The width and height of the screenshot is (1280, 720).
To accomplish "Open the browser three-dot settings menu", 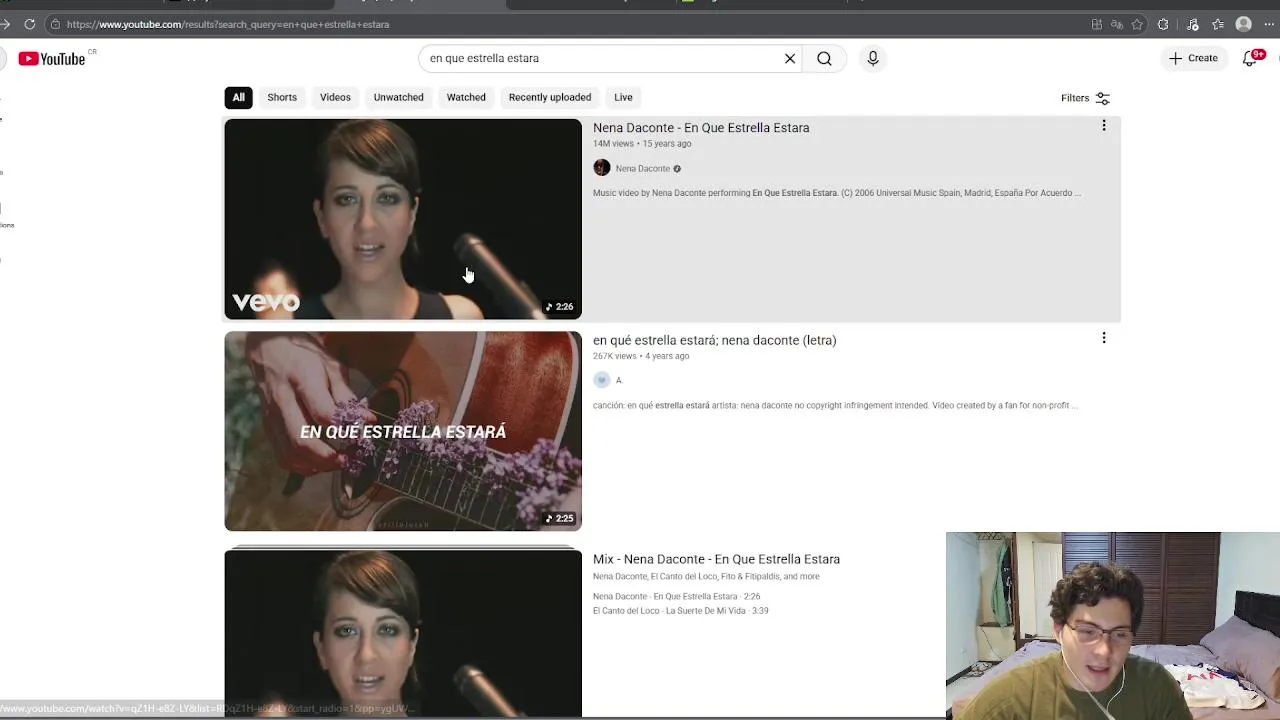I will (x=1271, y=24).
